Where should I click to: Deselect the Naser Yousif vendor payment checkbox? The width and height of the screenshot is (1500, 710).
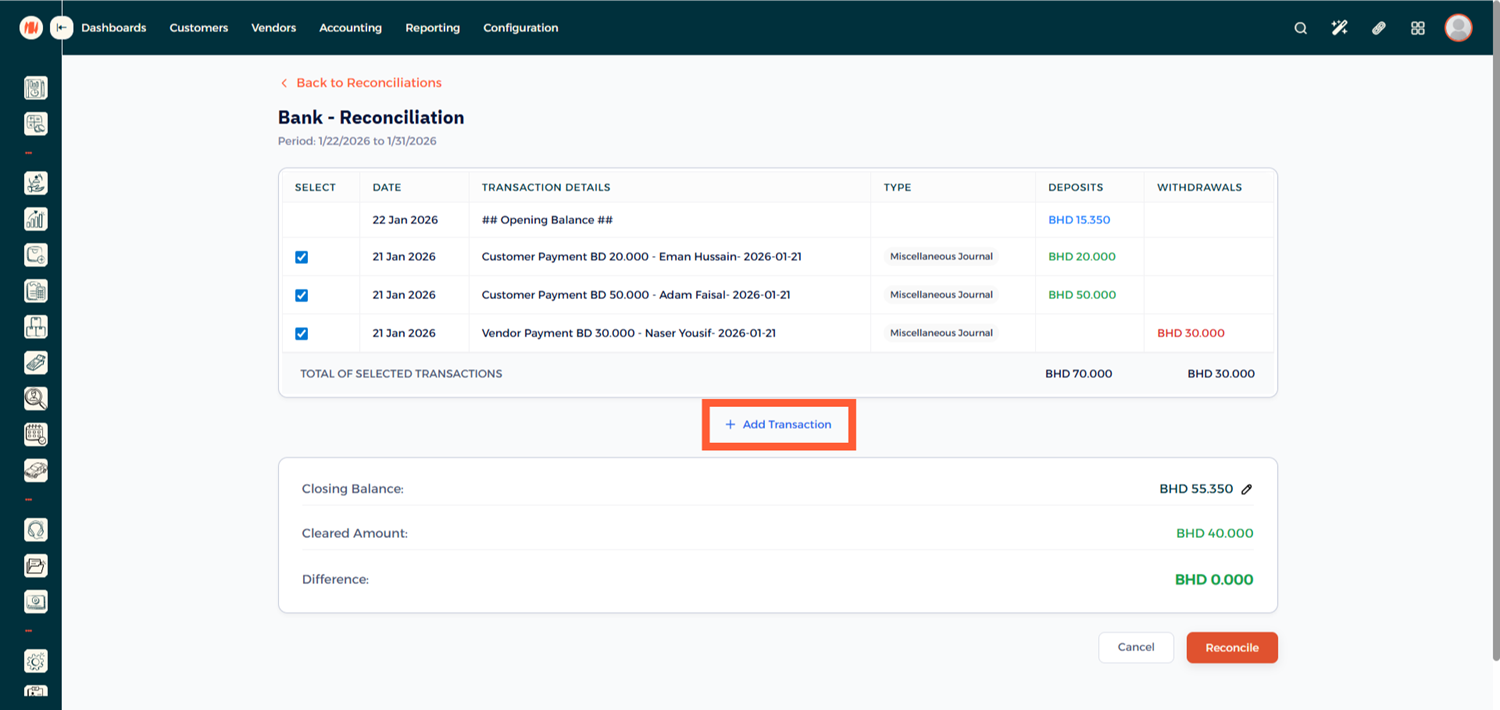click(302, 333)
